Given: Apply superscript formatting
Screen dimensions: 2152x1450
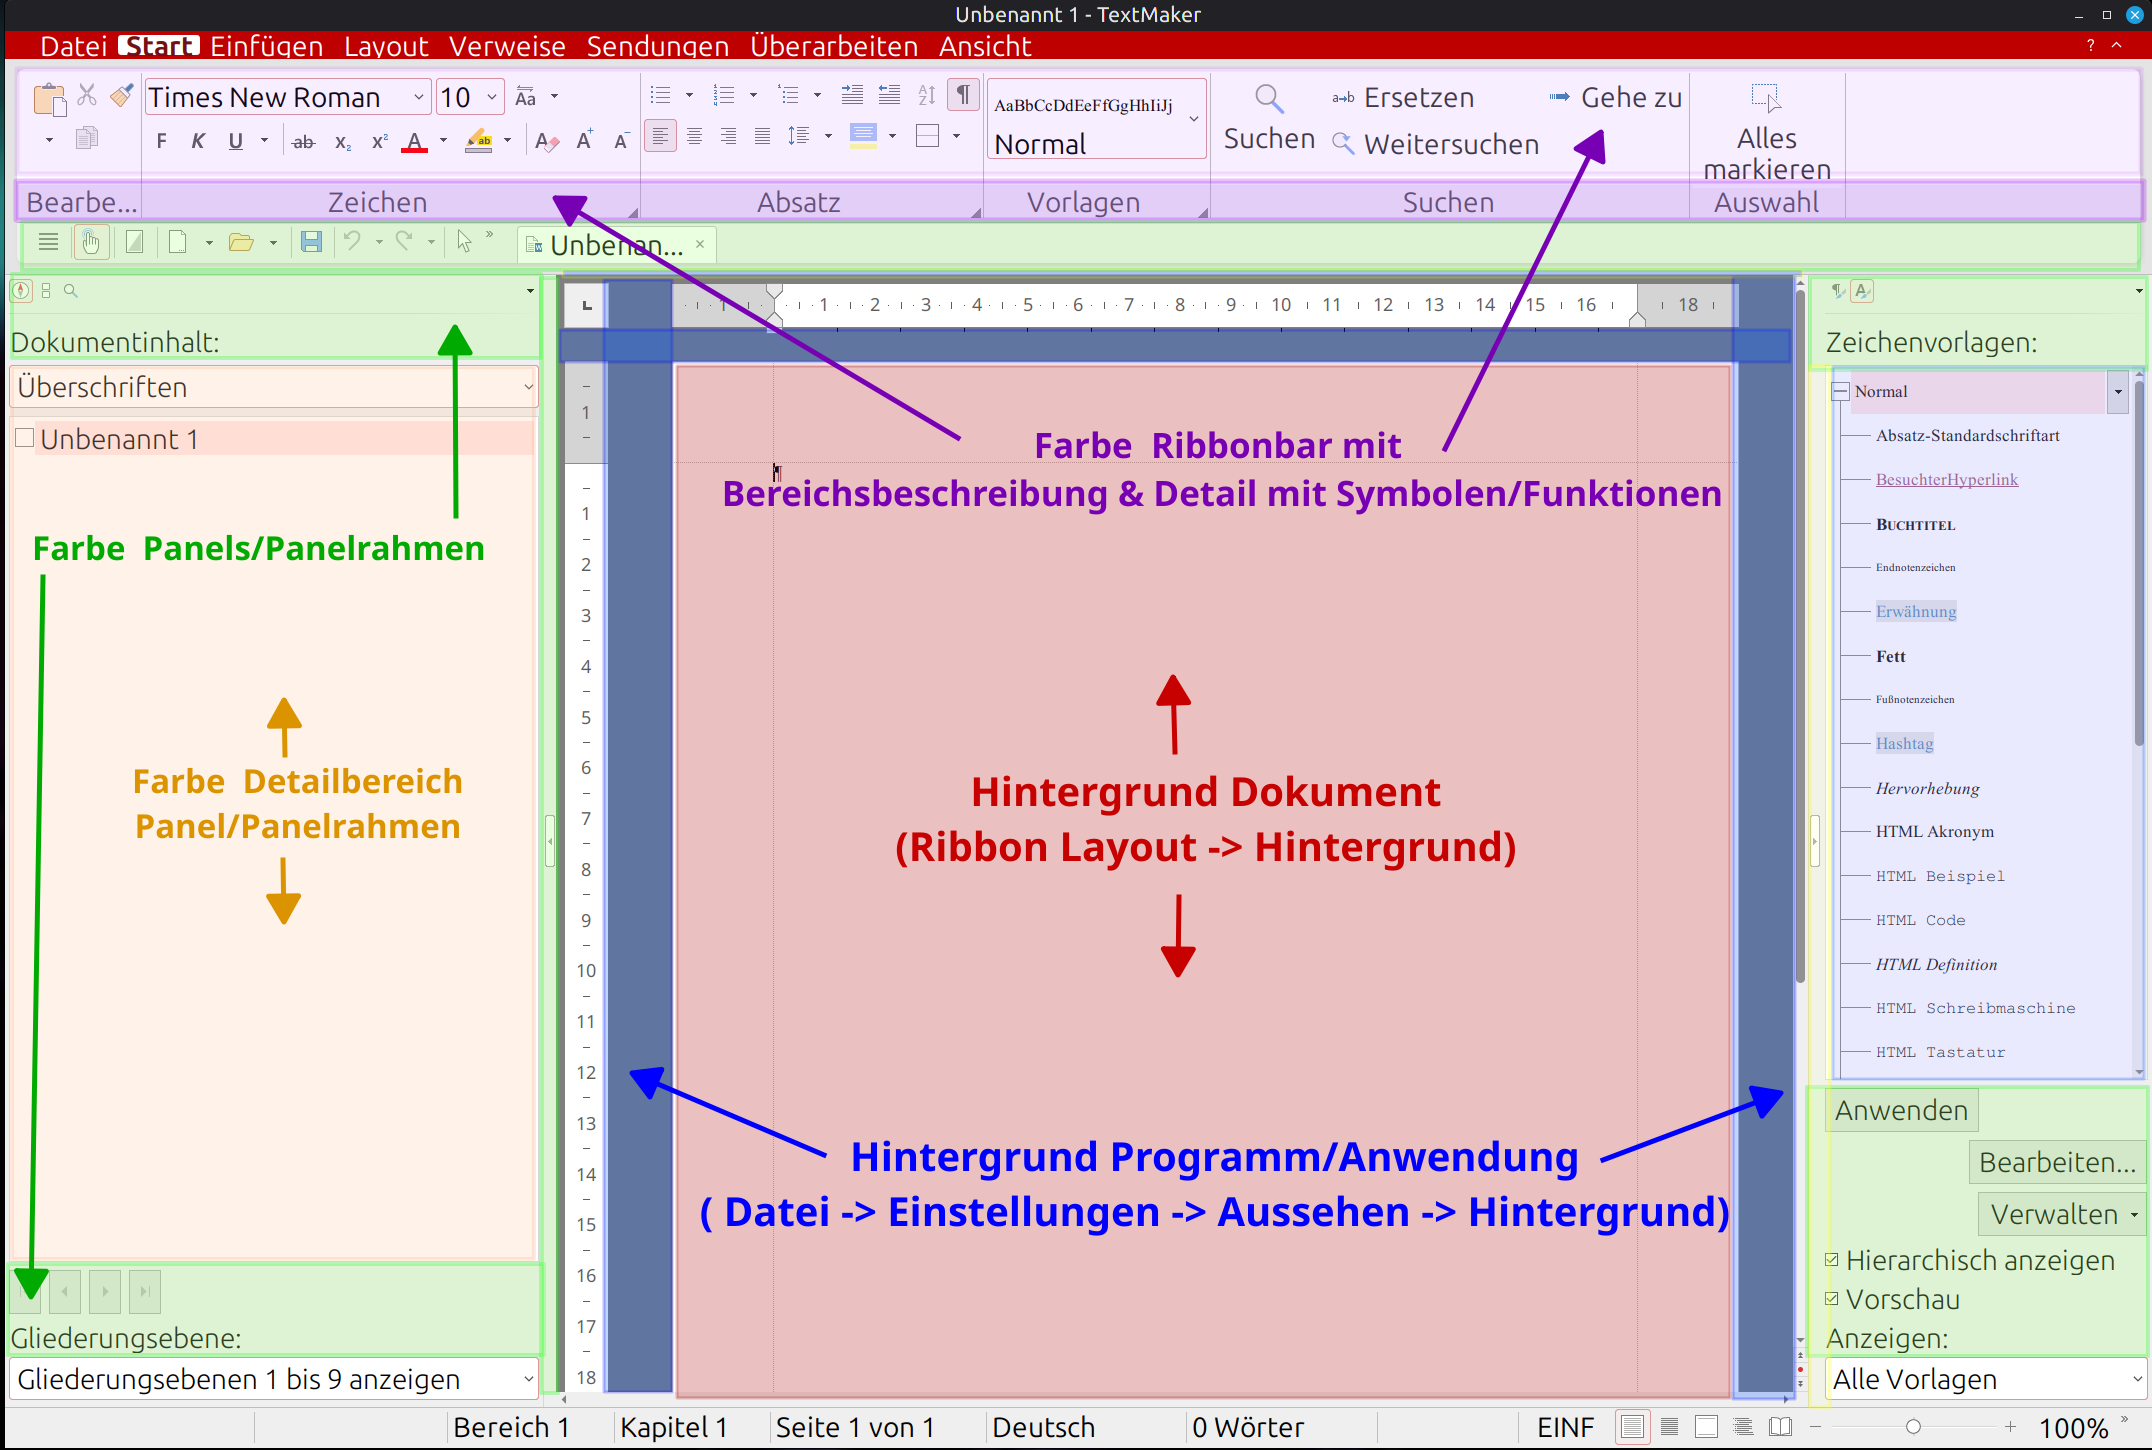Looking at the screenshot, I should click(x=379, y=142).
